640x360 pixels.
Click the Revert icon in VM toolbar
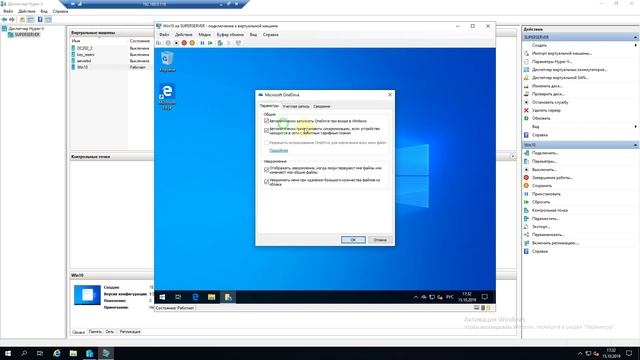tap(229, 43)
